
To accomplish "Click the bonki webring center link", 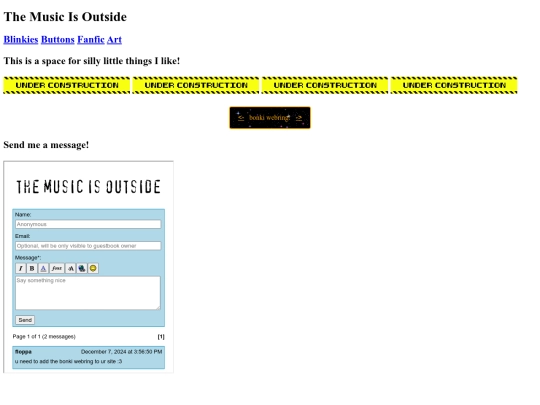I will click(x=269, y=118).
